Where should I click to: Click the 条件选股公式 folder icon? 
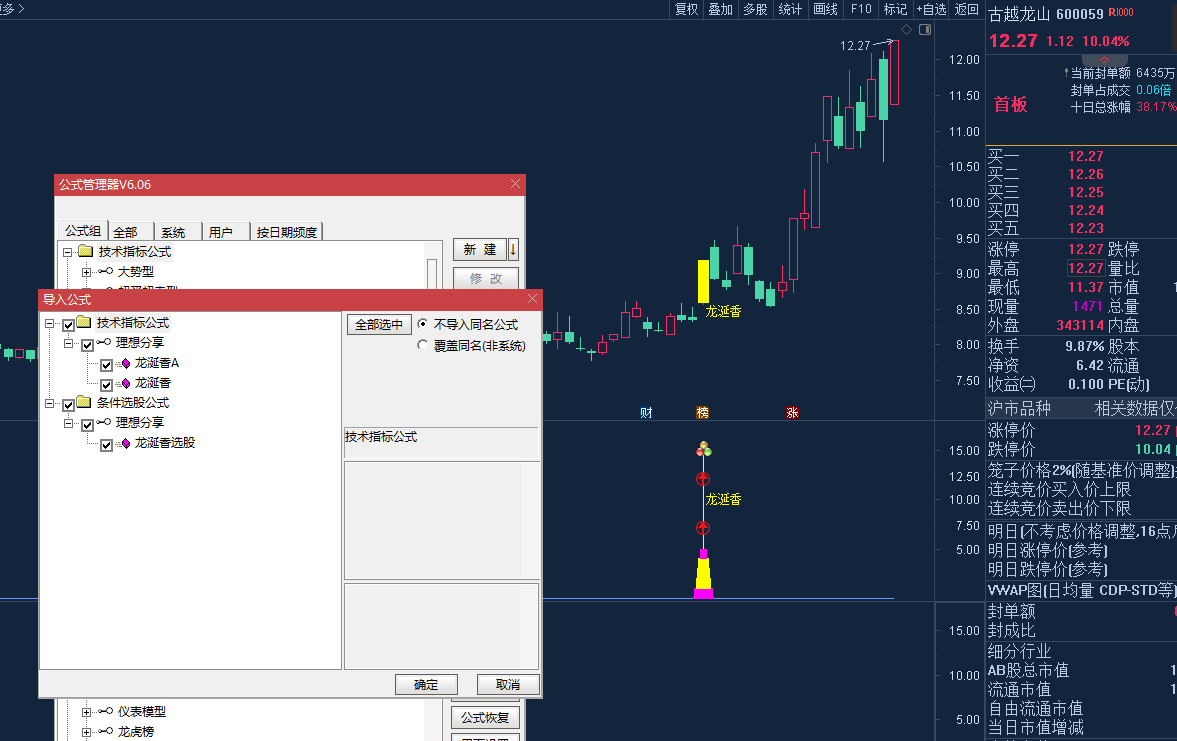point(83,402)
